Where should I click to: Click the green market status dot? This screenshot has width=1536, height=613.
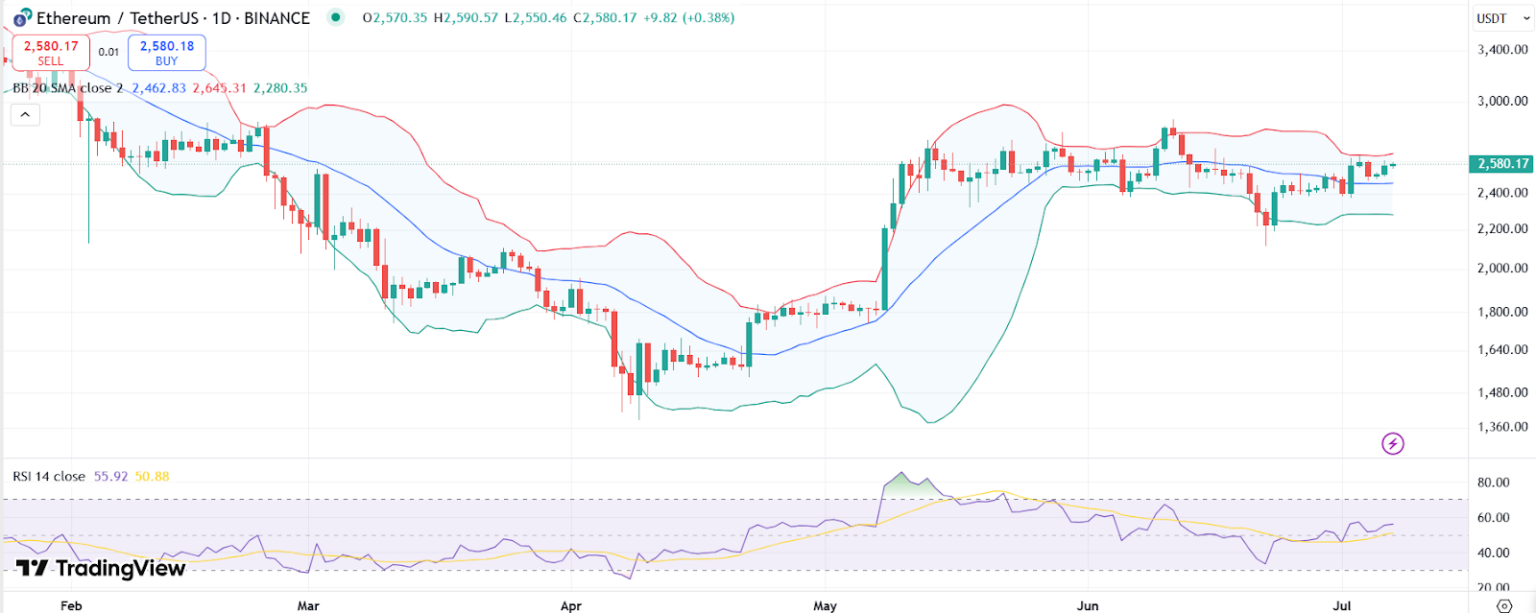coord(335,18)
